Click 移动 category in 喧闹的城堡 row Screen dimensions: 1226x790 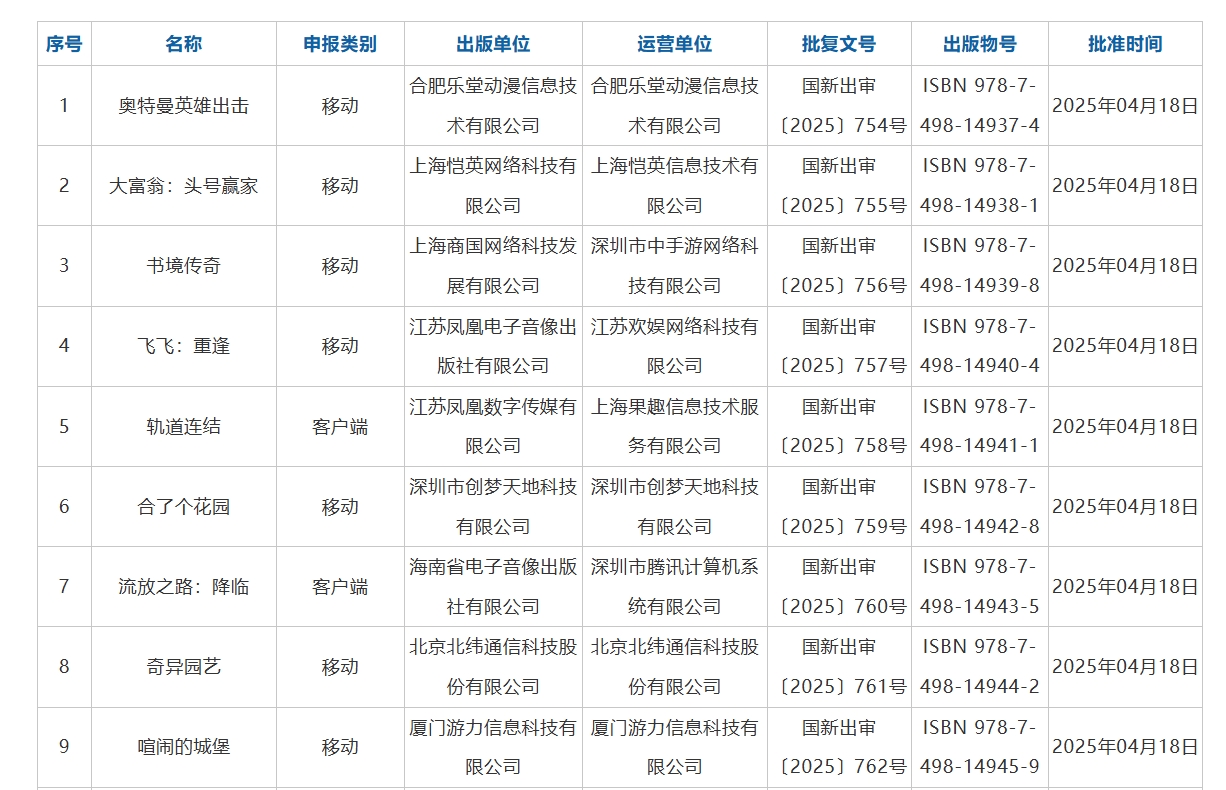(x=340, y=747)
